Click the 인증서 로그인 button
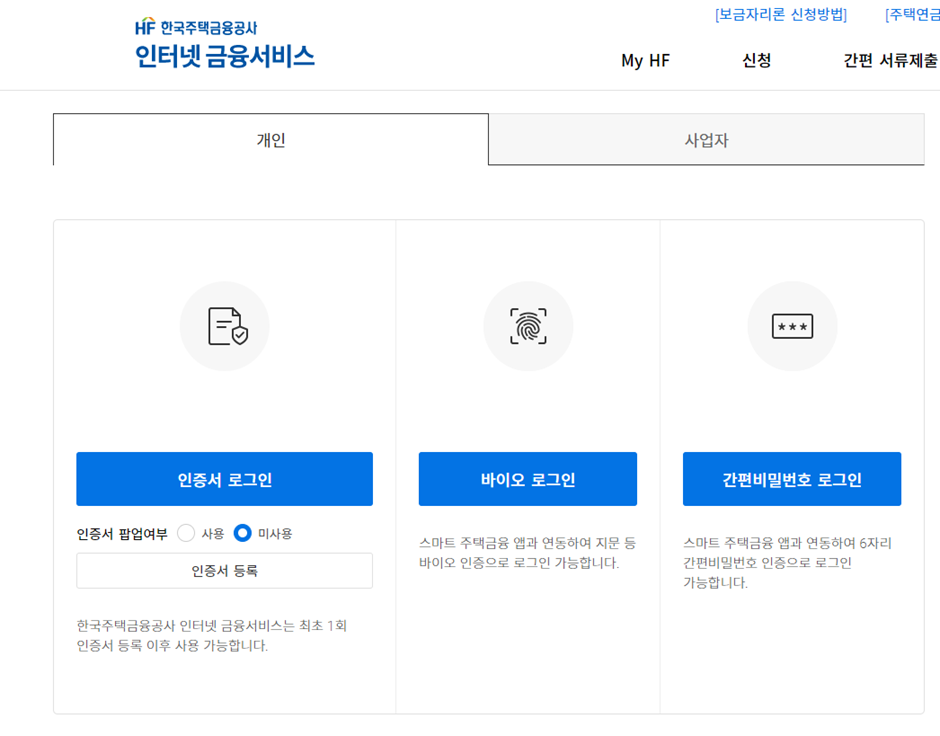The image size is (940, 736). (x=224, y=479)
